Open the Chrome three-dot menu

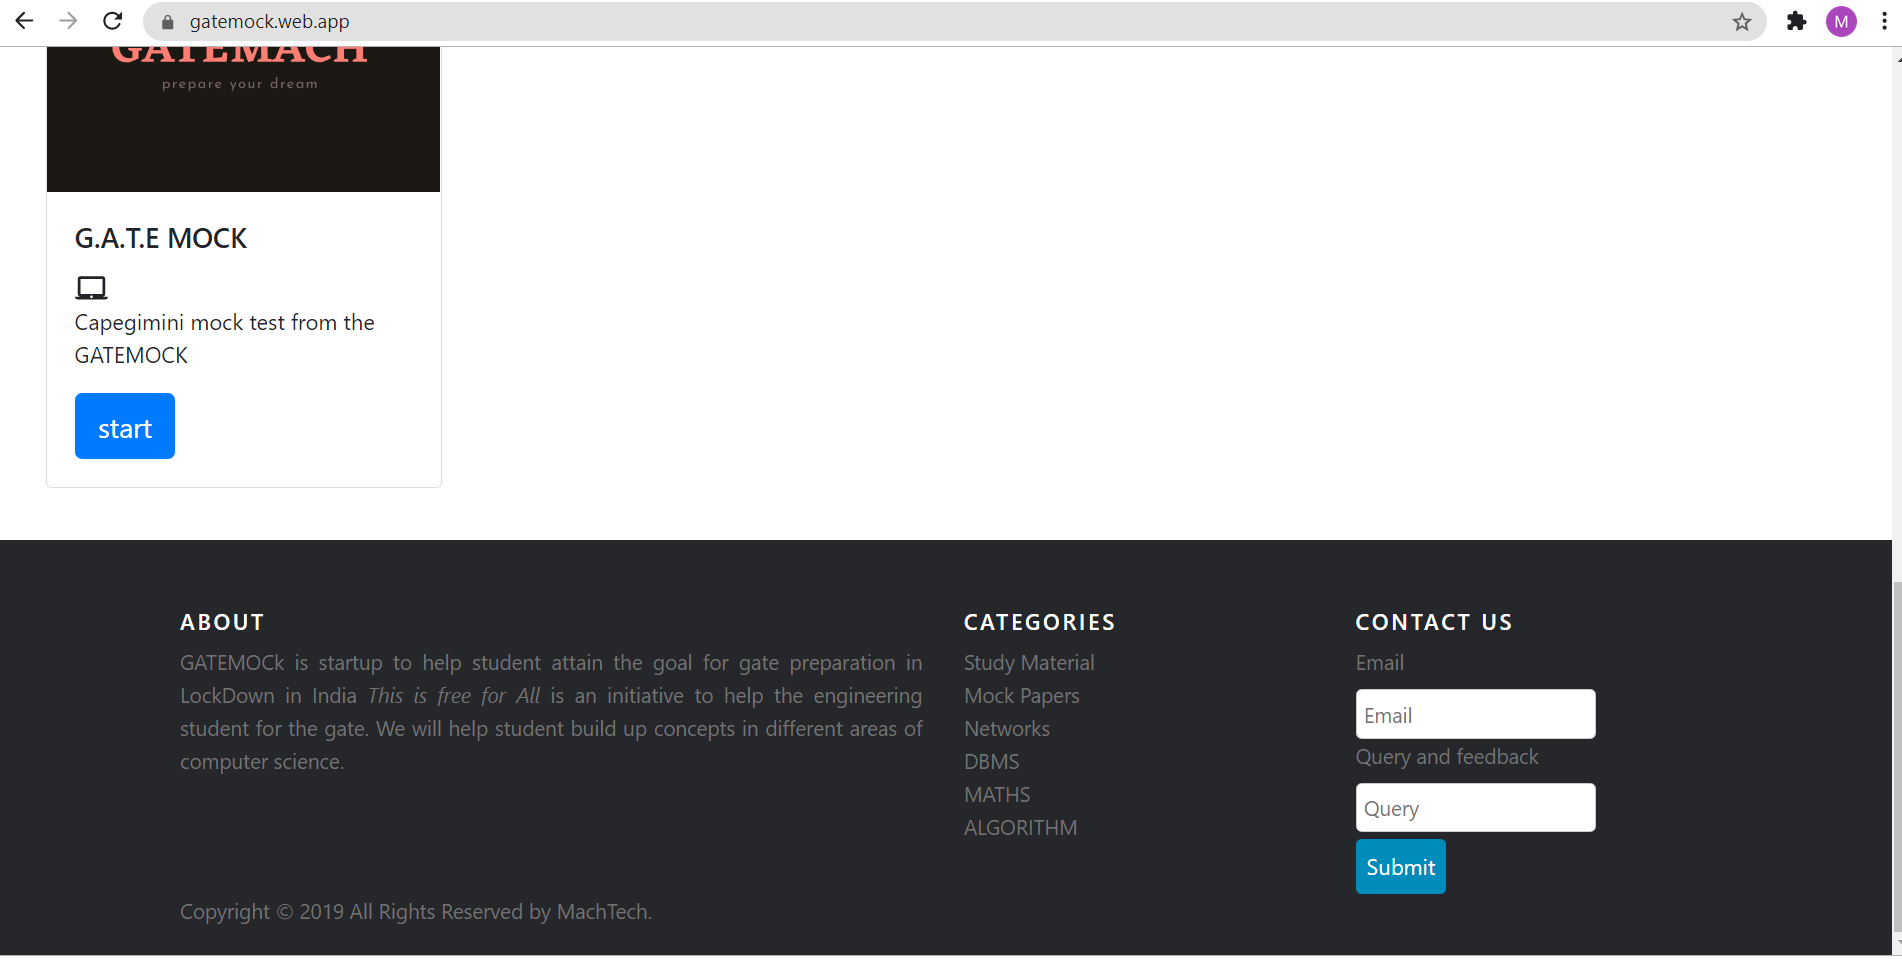[x=1884, y=21]
